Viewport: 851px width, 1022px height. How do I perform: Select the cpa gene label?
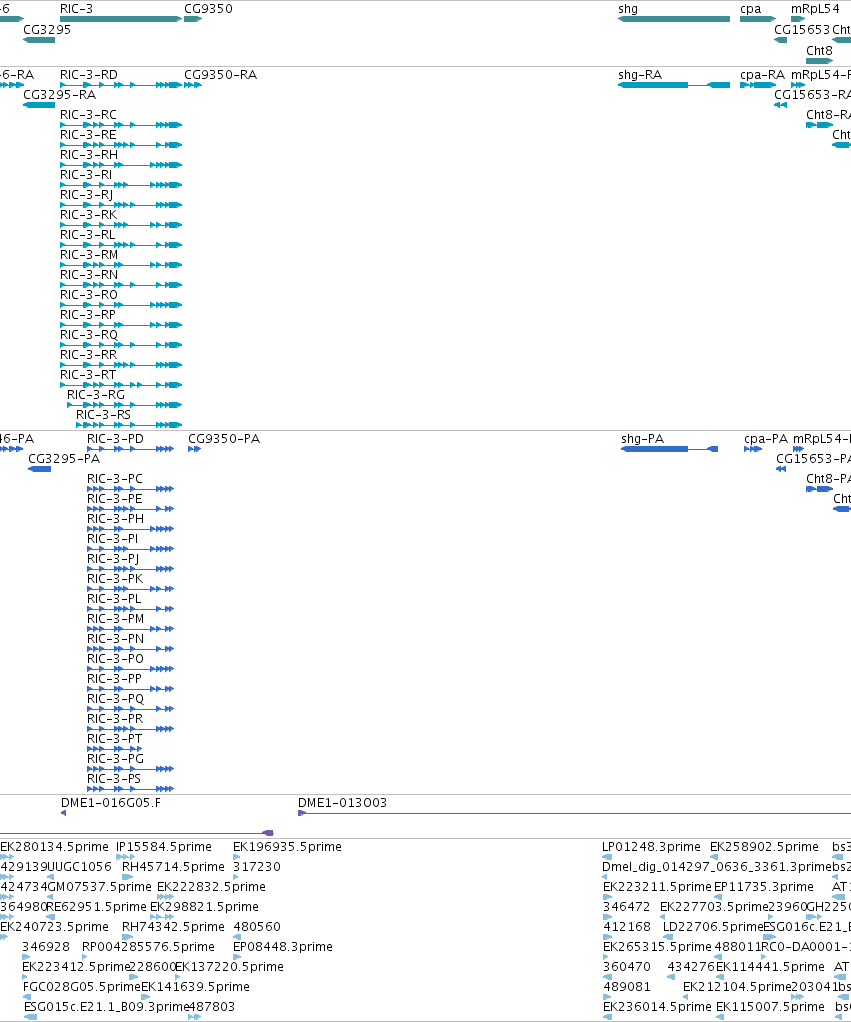(751, 8)
